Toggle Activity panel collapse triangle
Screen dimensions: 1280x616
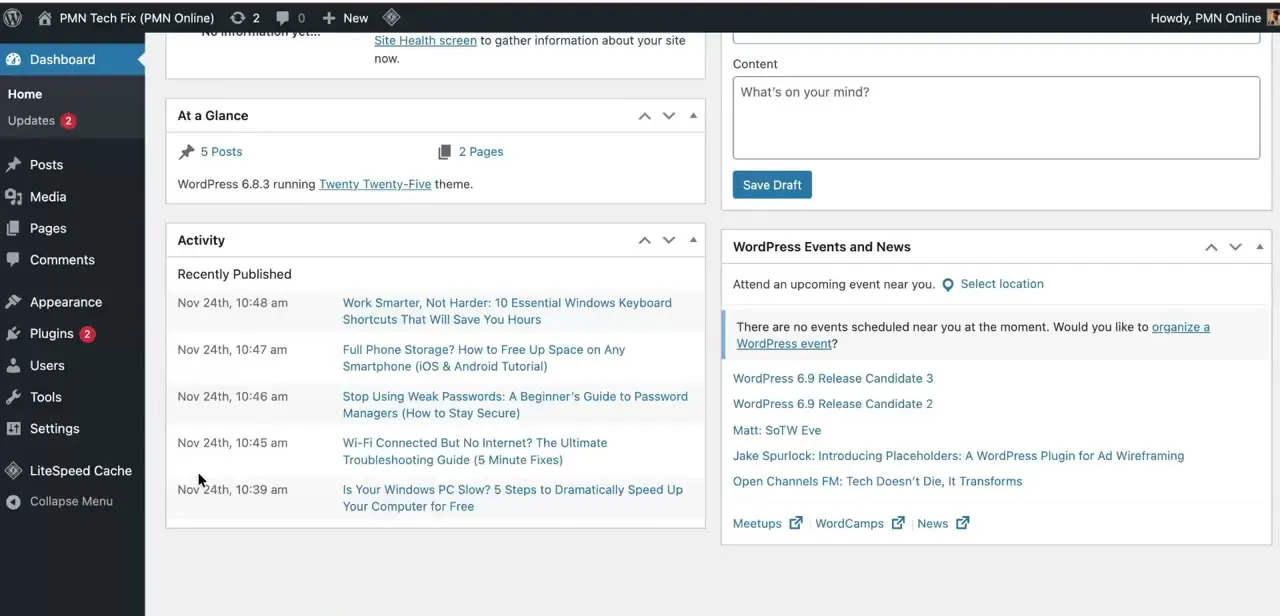pos(693,240)
